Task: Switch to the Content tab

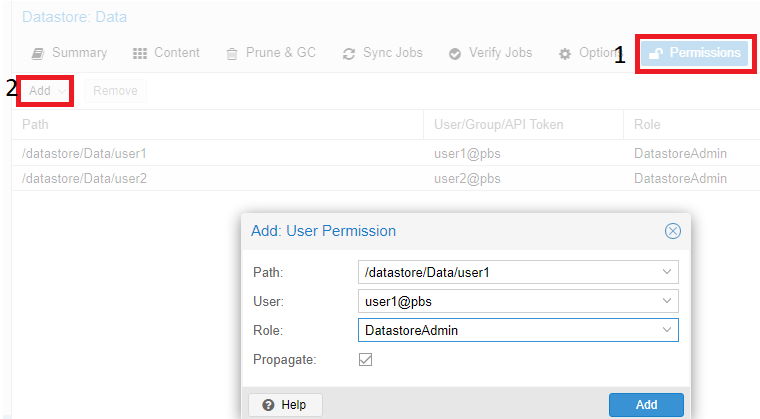Action: point(166,53)
